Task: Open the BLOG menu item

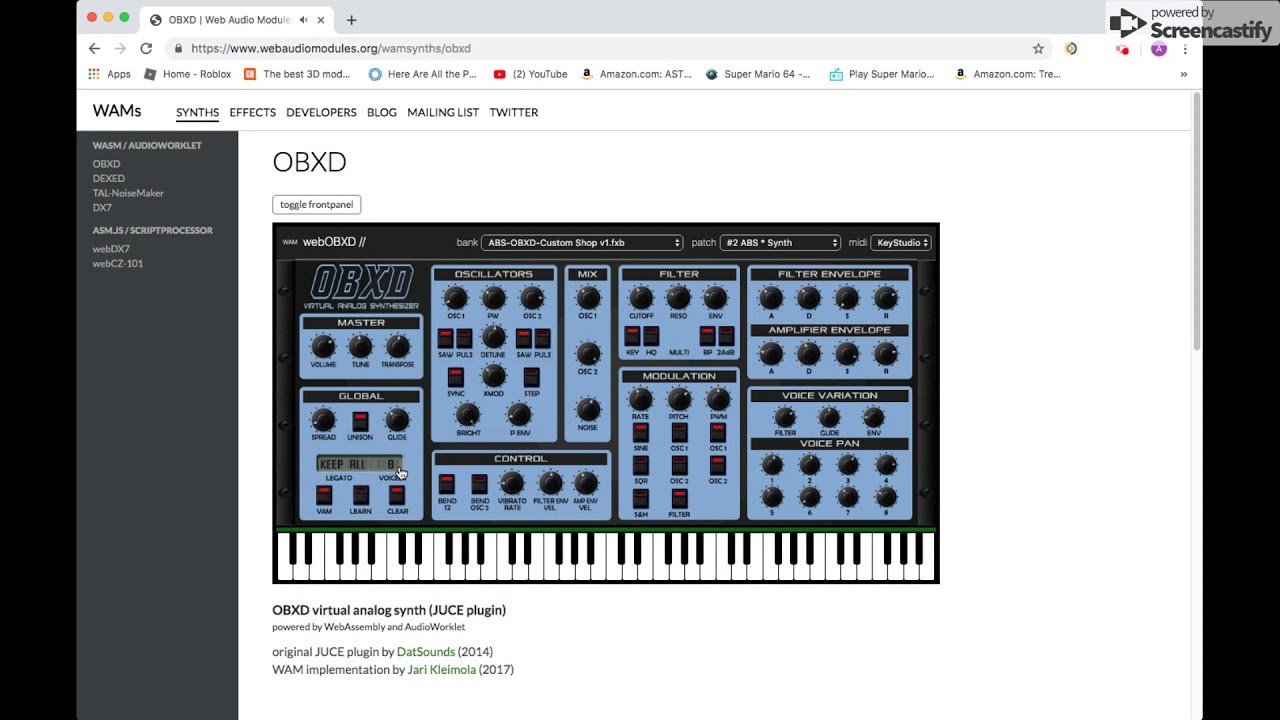Action: tap(382, 112)
